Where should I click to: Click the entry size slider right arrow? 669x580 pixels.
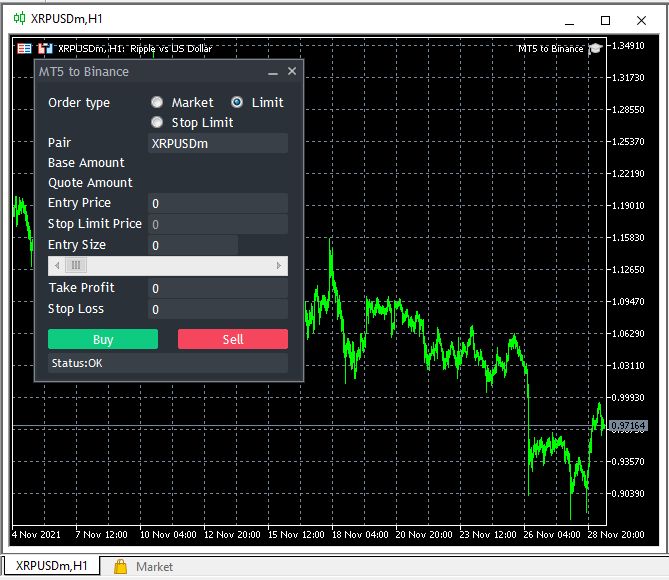tap(279, 265)
